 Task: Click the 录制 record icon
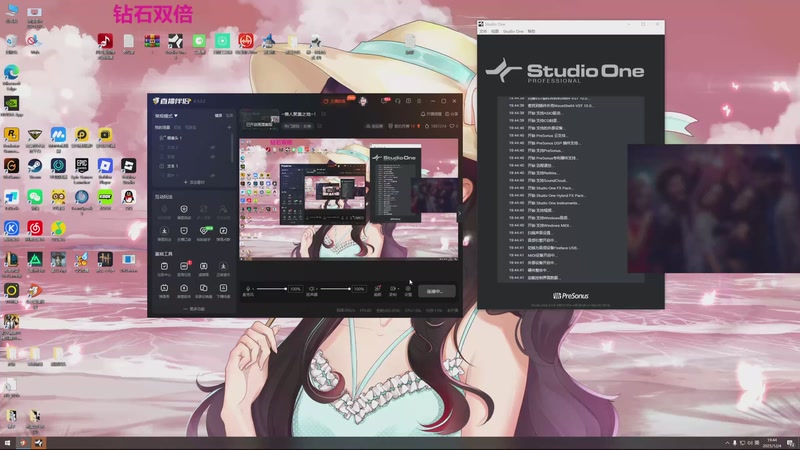click(392, 290)
